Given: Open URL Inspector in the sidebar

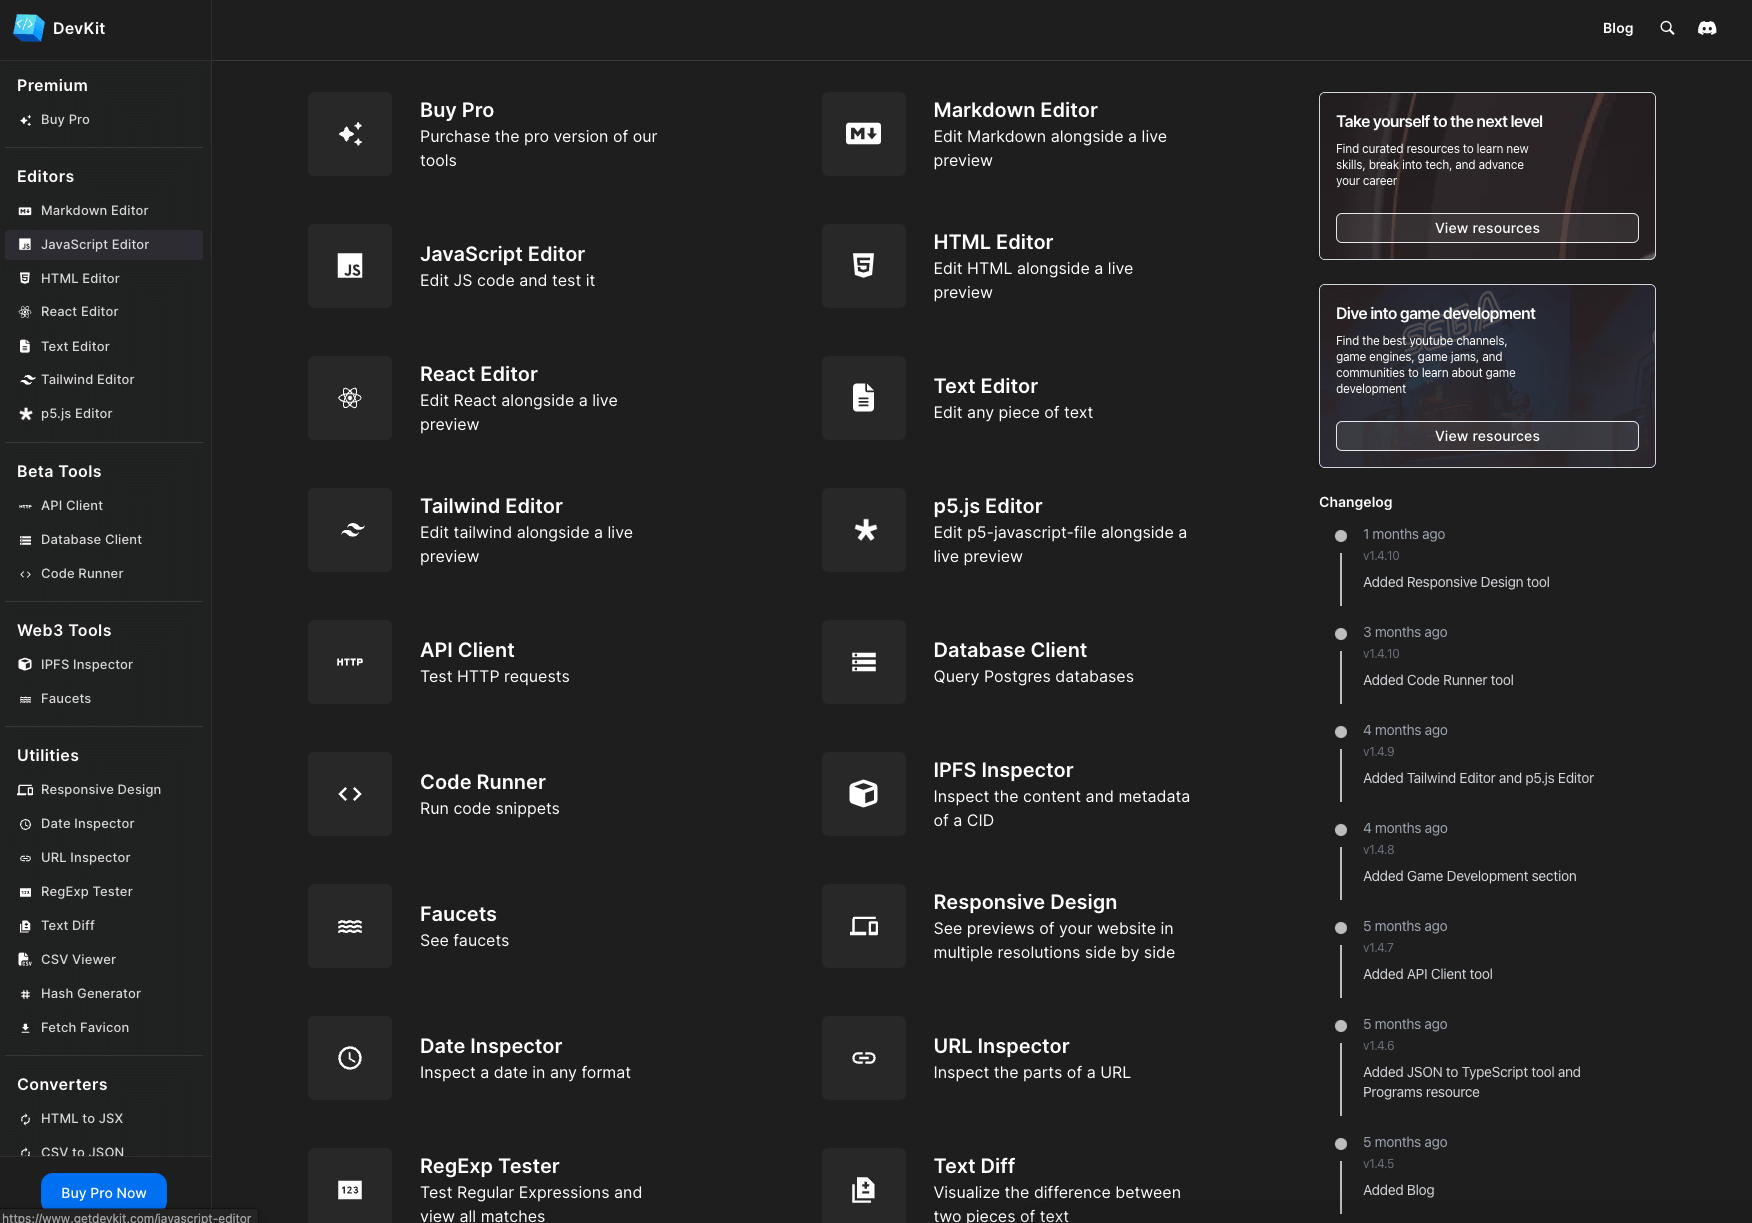Looking at the screenshot, I should pos(104,858).
